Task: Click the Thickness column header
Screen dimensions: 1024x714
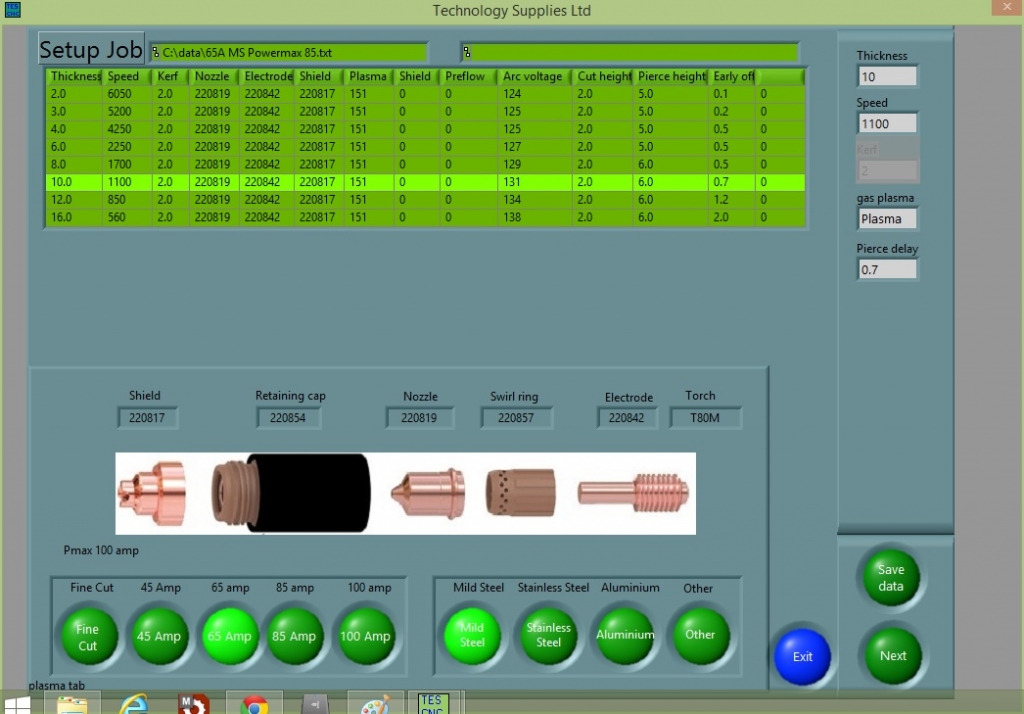Action: coord(75,77)
